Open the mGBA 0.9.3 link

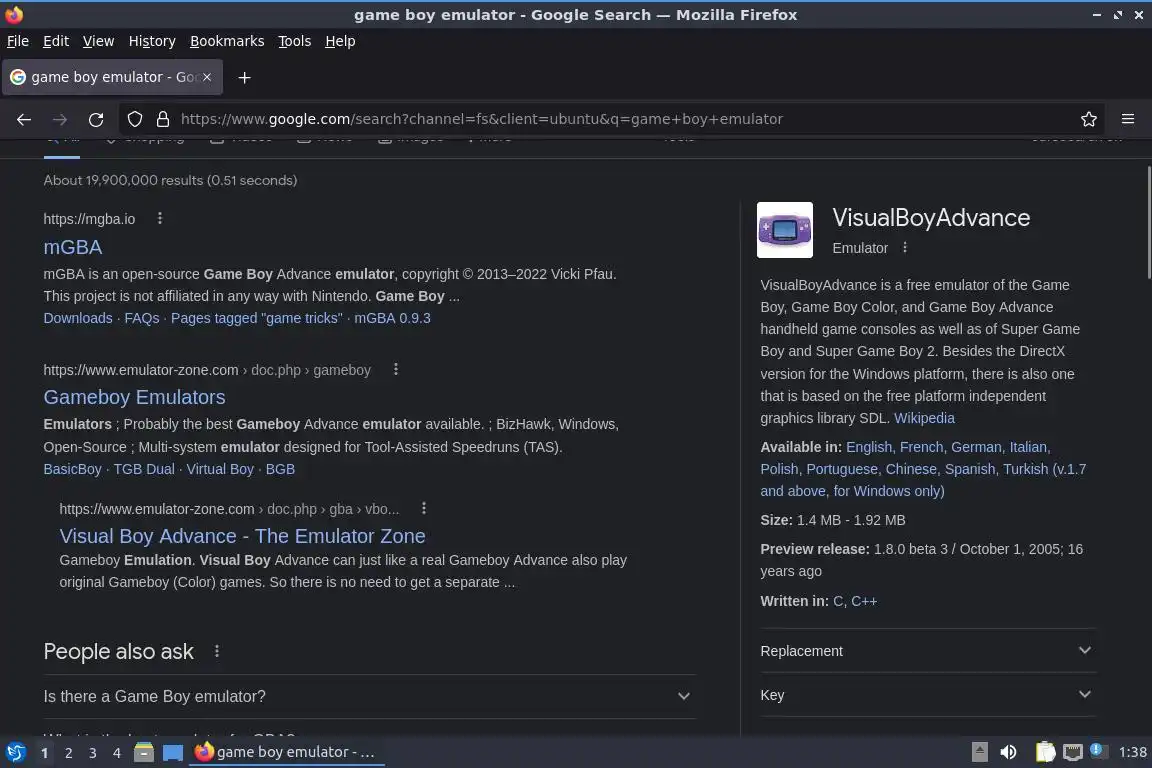point(392,318)
